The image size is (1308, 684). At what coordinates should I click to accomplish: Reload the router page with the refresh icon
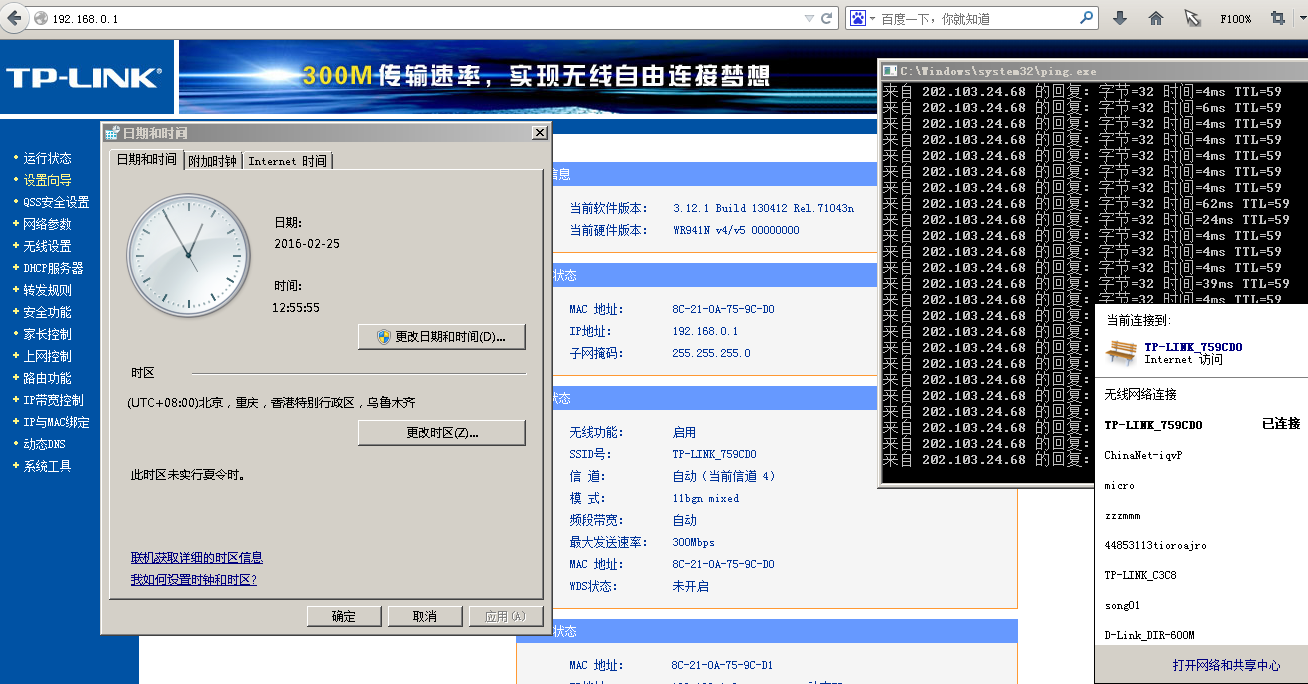(x=827, y=18)
